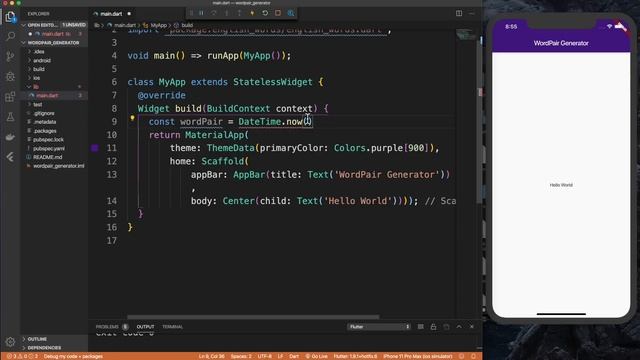Screen dimensions: 640x360
Task: Open the Docker view in activity bar
Action: tap(10, 137)
